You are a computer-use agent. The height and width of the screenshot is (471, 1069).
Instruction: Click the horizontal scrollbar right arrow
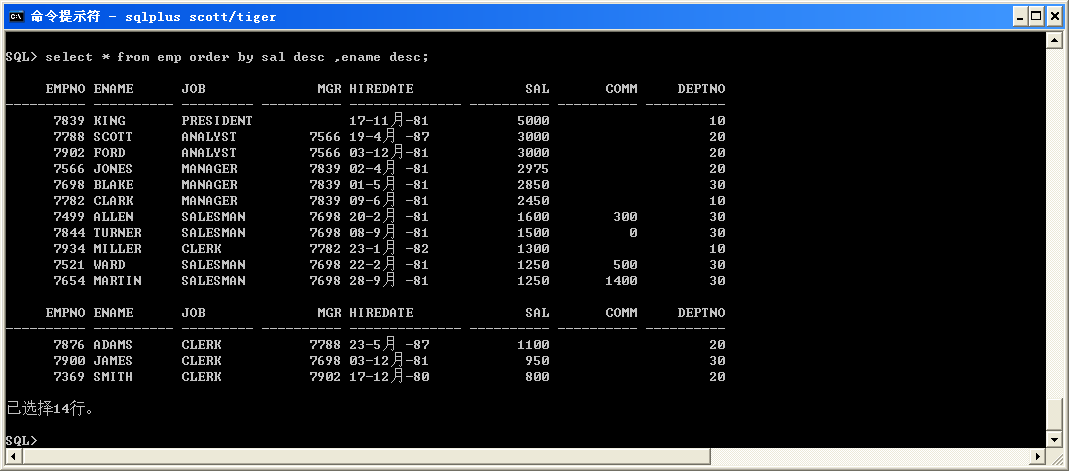pos(1037,456)
